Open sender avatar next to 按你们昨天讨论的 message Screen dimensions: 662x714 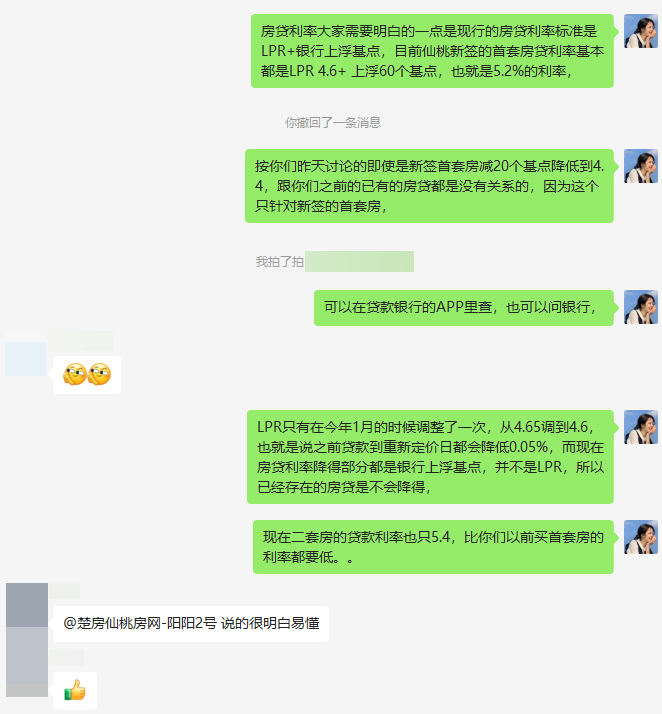coord(641,166)
